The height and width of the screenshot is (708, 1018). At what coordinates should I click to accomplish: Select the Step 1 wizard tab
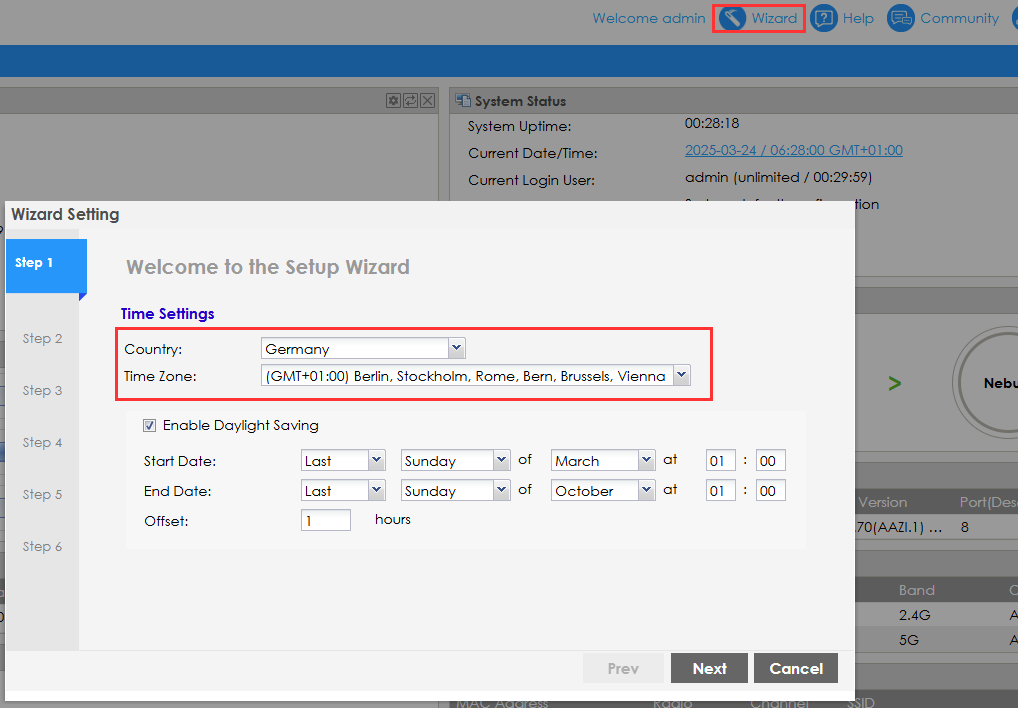tap(46, 265)
